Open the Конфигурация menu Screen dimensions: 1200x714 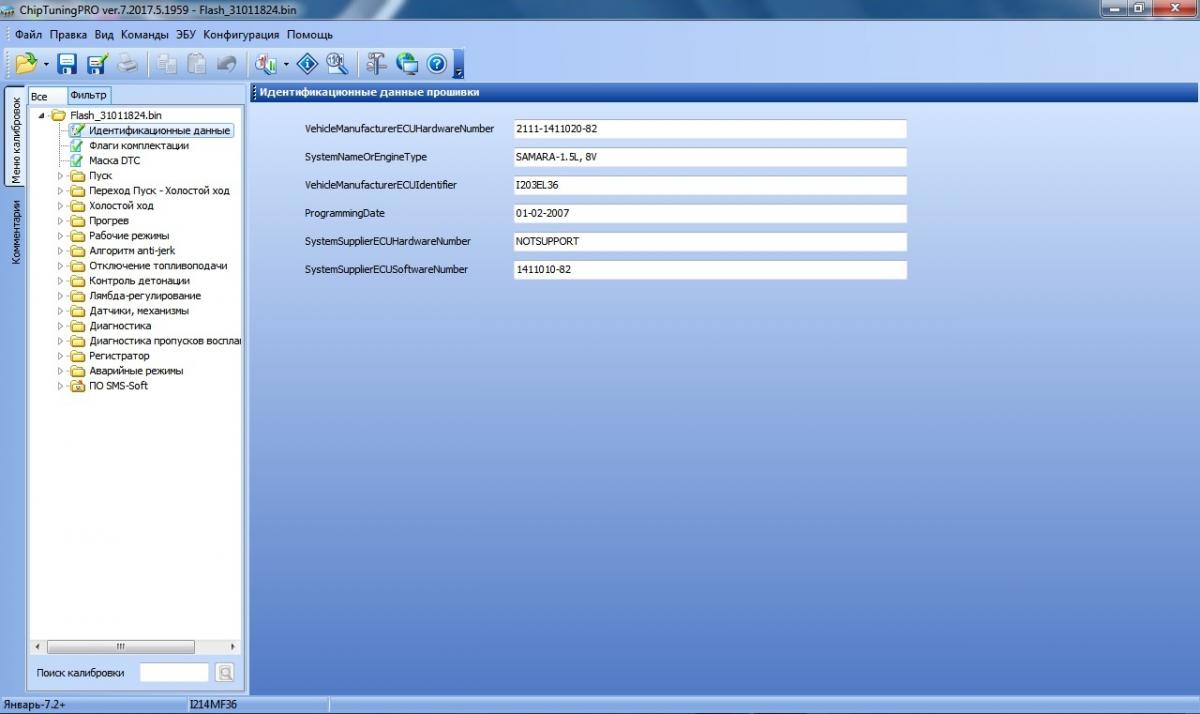point(241,34)
